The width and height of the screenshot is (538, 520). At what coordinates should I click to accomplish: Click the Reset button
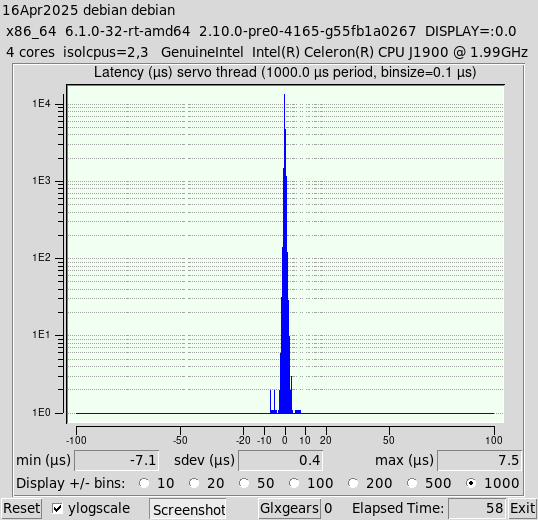tap(21, 508)
